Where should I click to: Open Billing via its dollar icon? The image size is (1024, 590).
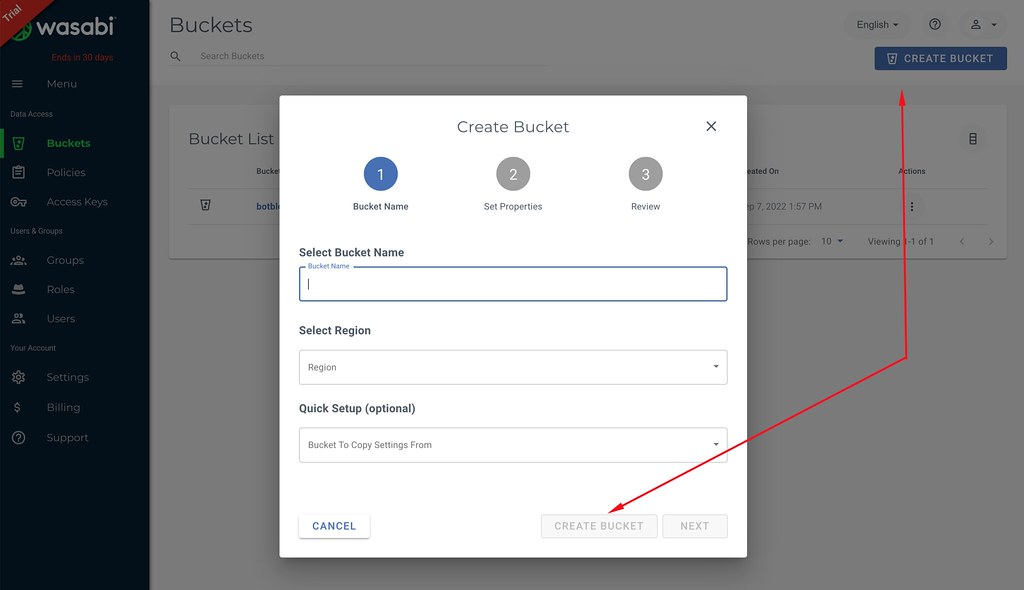click(17, 407)
